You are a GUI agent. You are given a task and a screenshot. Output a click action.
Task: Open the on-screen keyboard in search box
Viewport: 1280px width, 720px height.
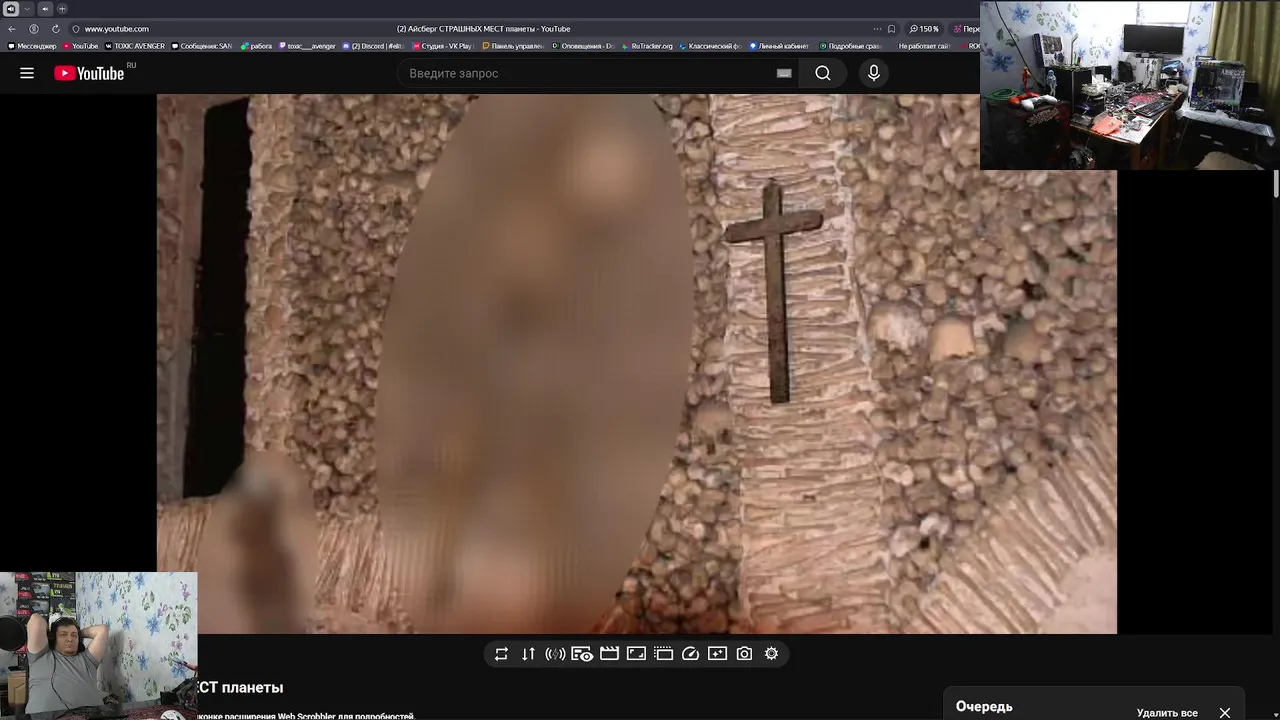tap(784, 73)
